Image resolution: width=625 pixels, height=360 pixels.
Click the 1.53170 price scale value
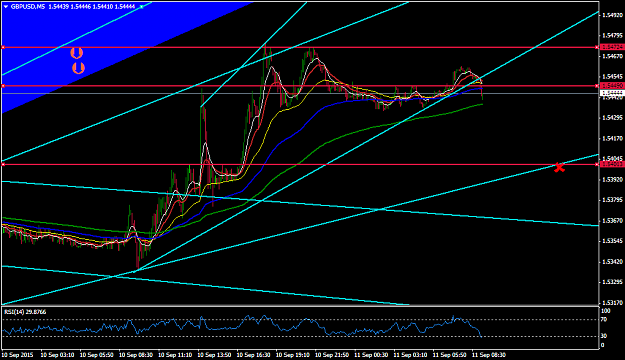[x=612, y=303]
